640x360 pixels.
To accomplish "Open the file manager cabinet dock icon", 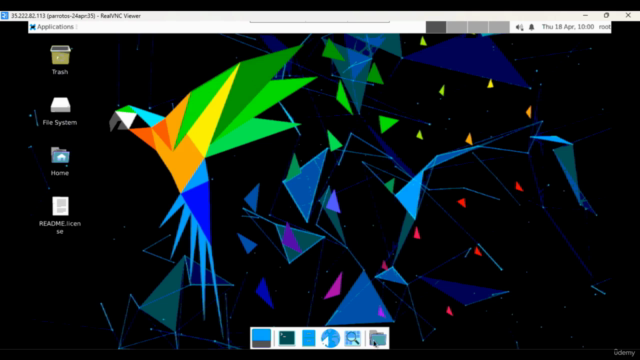I will (x=309, y=338).
